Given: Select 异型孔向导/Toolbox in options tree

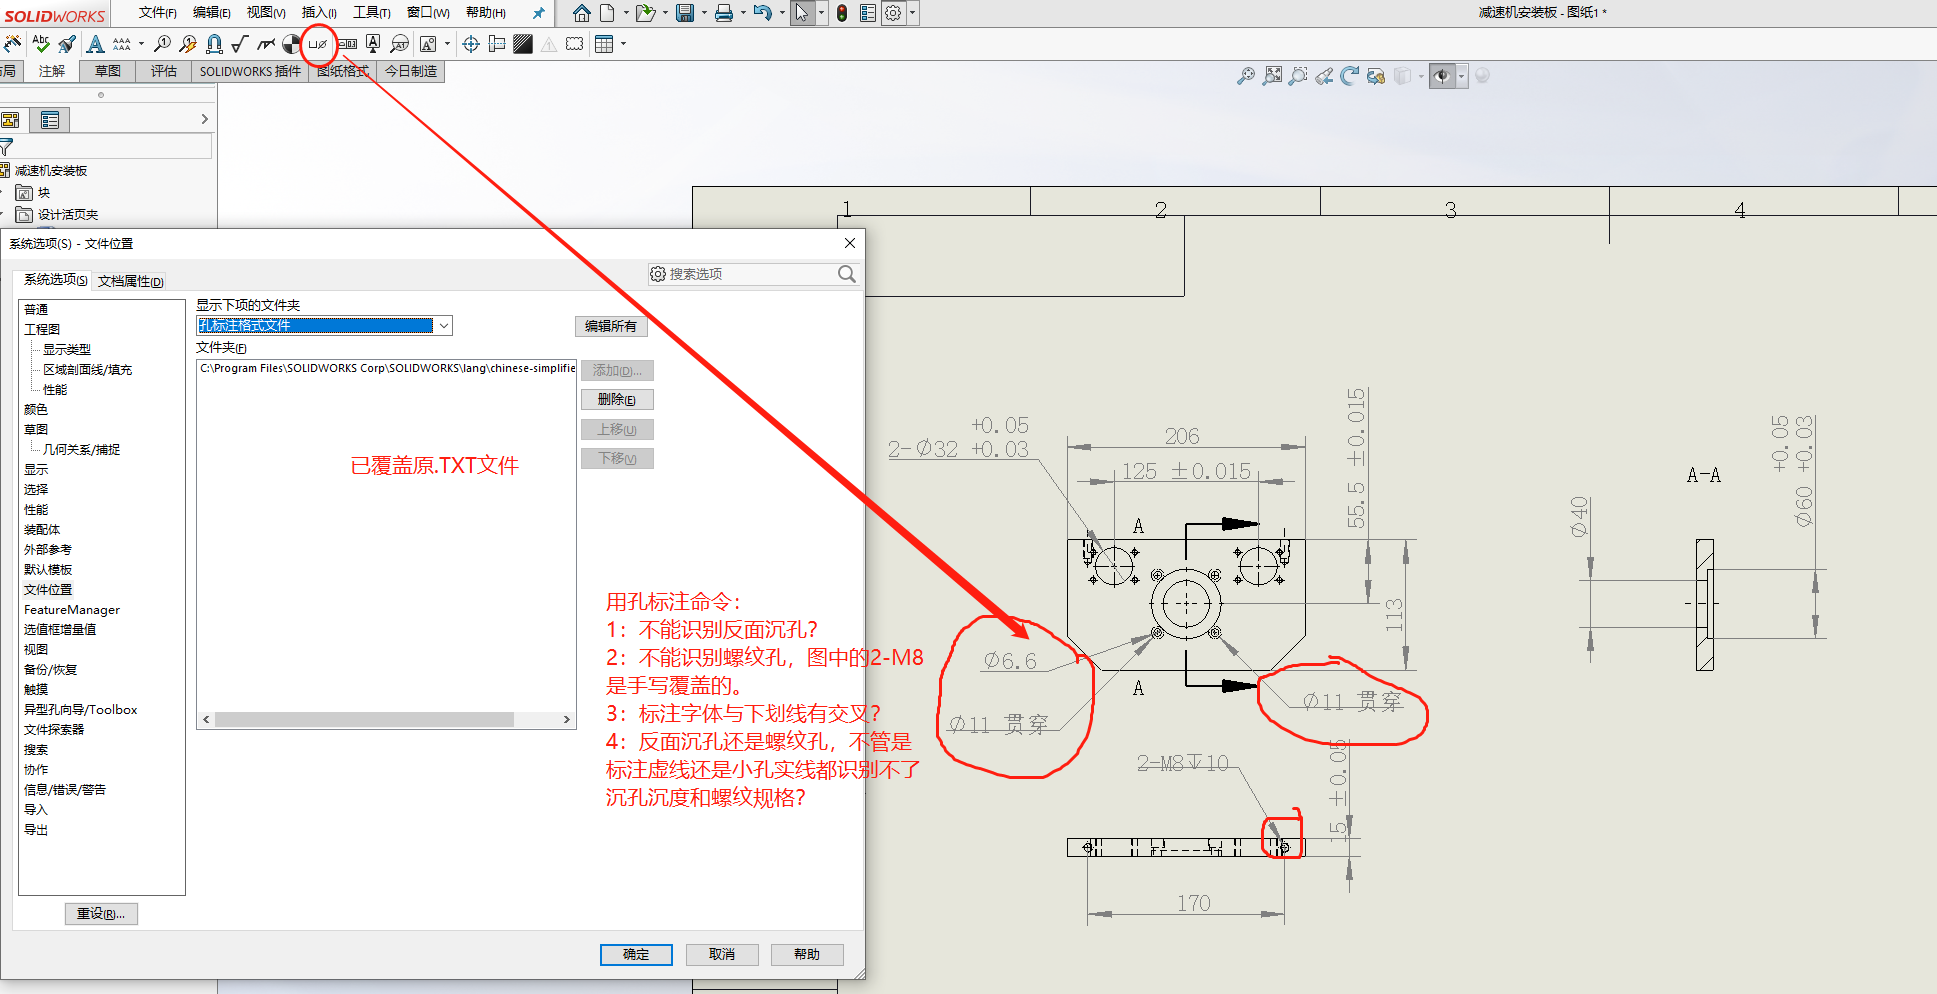Looking at the screenshot, I should coord(81,710).
